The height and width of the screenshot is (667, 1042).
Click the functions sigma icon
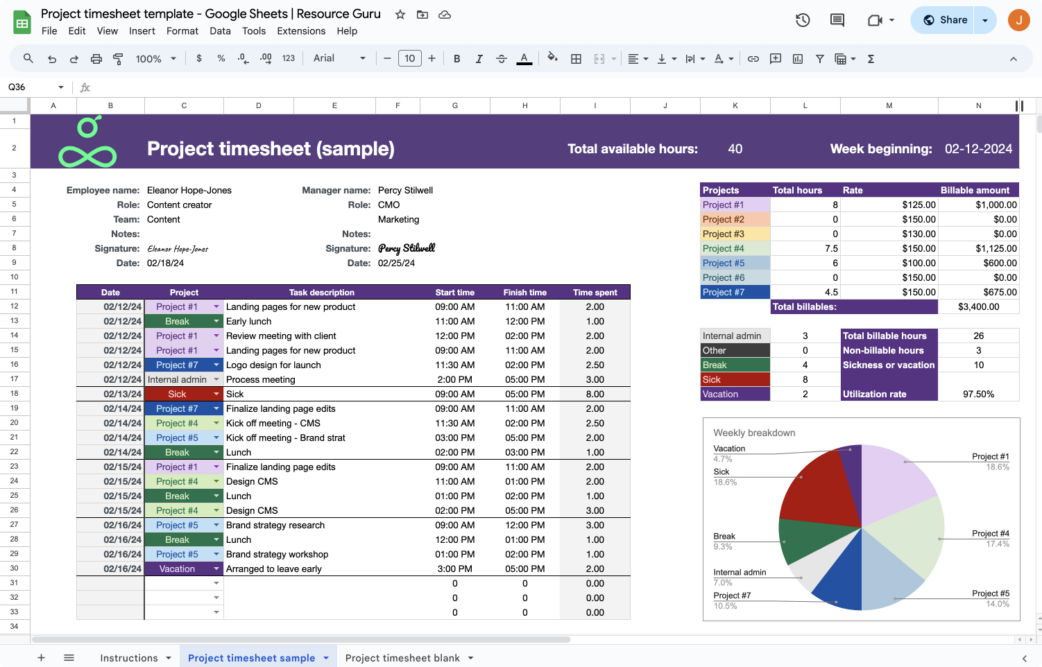(x=873, y=58)
